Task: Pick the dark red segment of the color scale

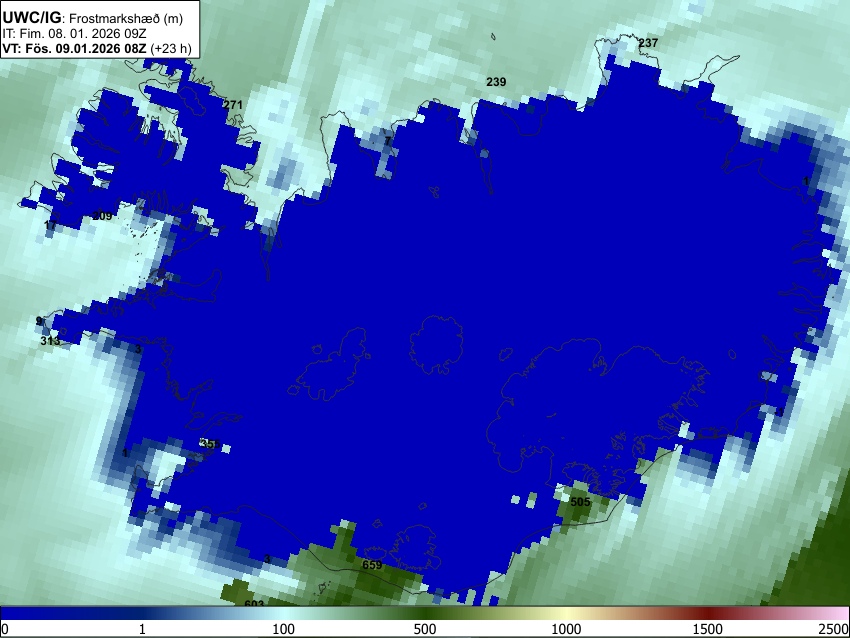Action: click(708, 613)
